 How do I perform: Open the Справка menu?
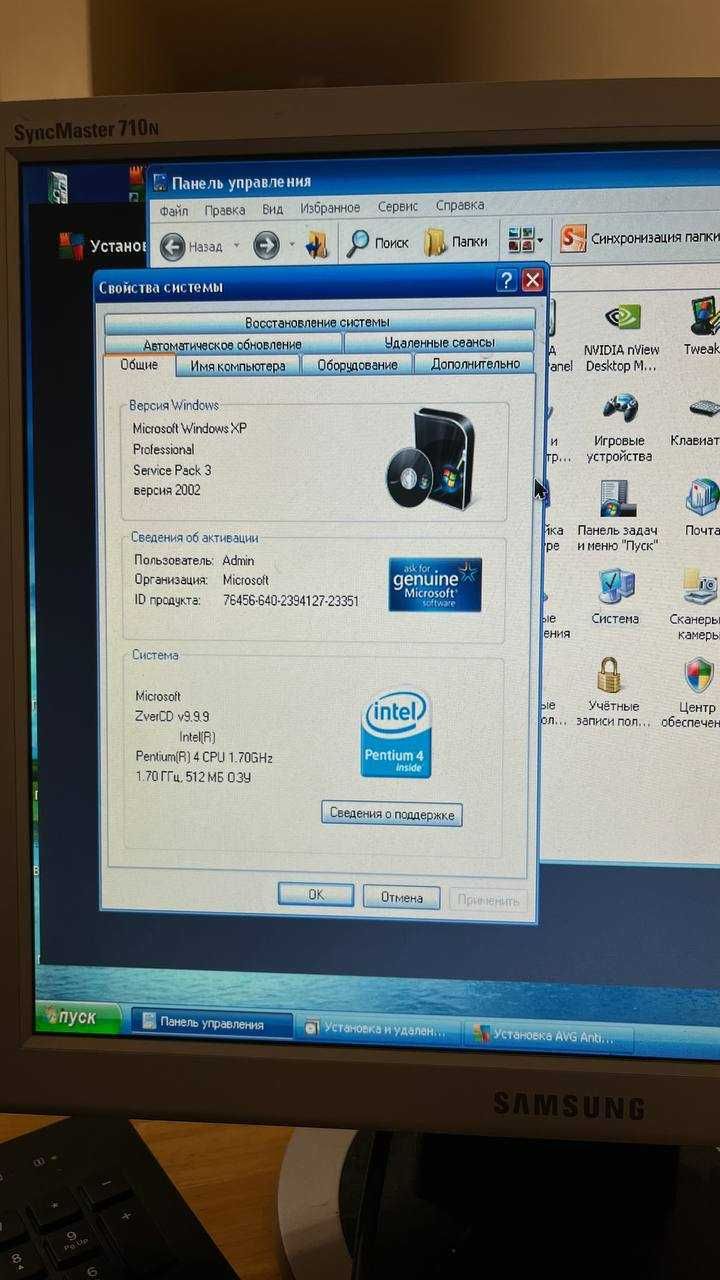(460, 205)
